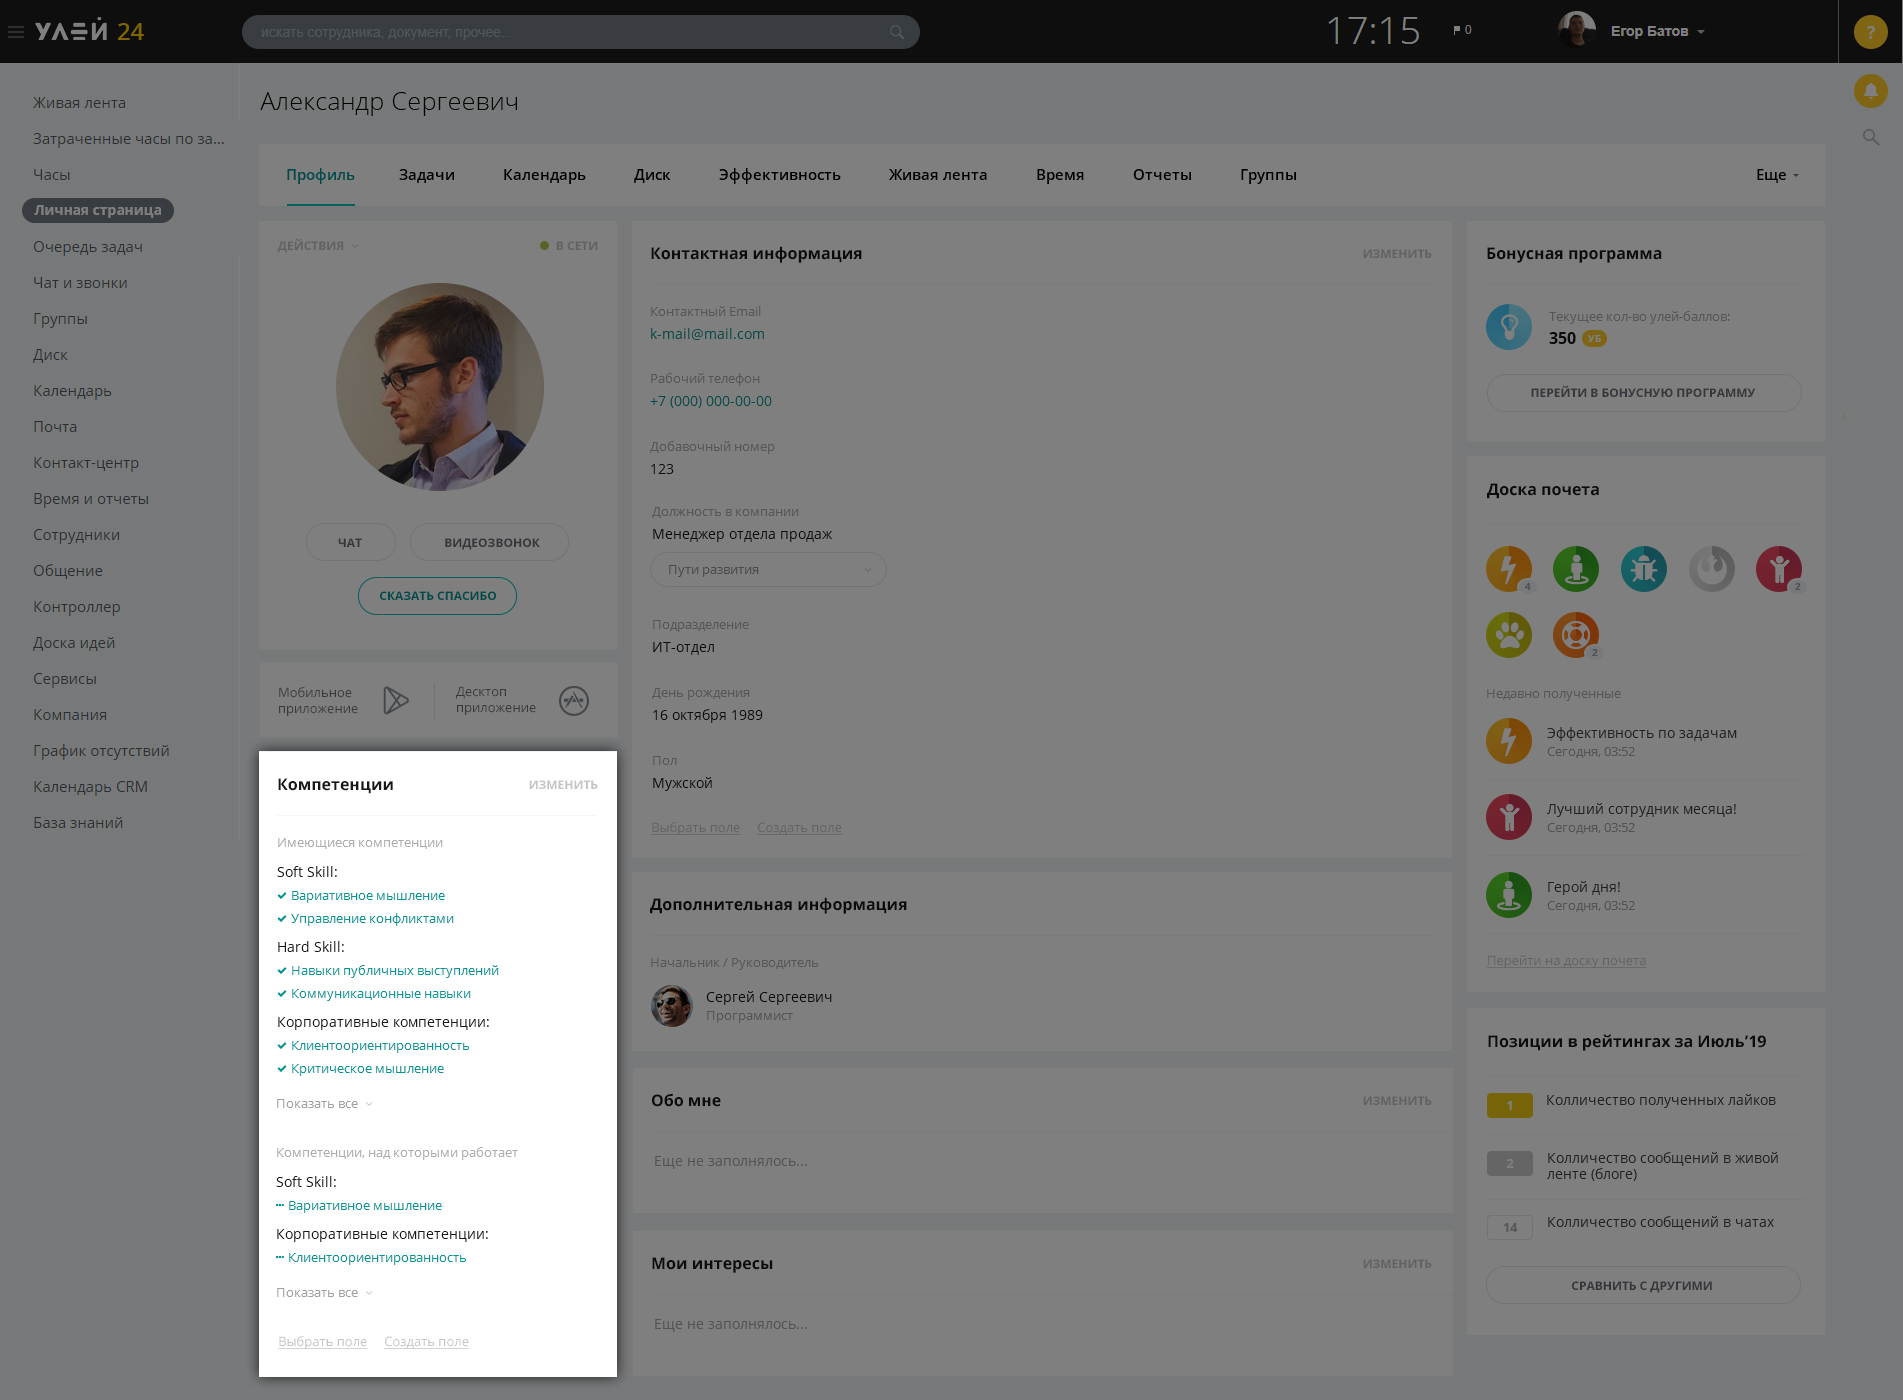Click СРАВНИТЬ С ДРУГИМИ button
The image size is (1903, 1400).
coord(1643,1286)
